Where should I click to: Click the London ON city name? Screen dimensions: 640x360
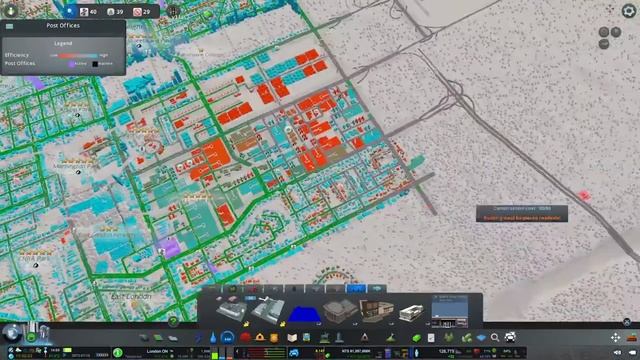157,351
